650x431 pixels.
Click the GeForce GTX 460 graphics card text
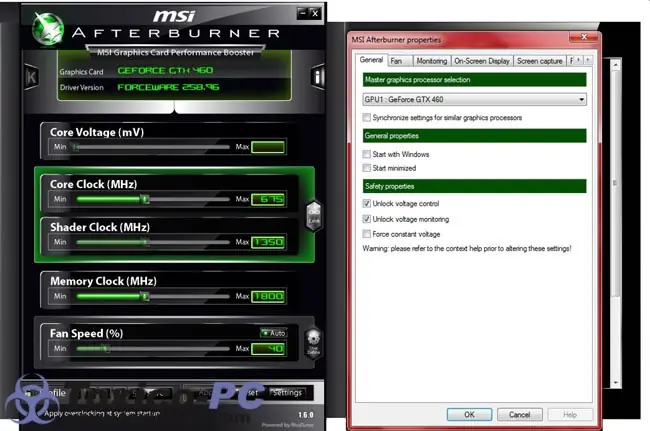click(165, 70)
